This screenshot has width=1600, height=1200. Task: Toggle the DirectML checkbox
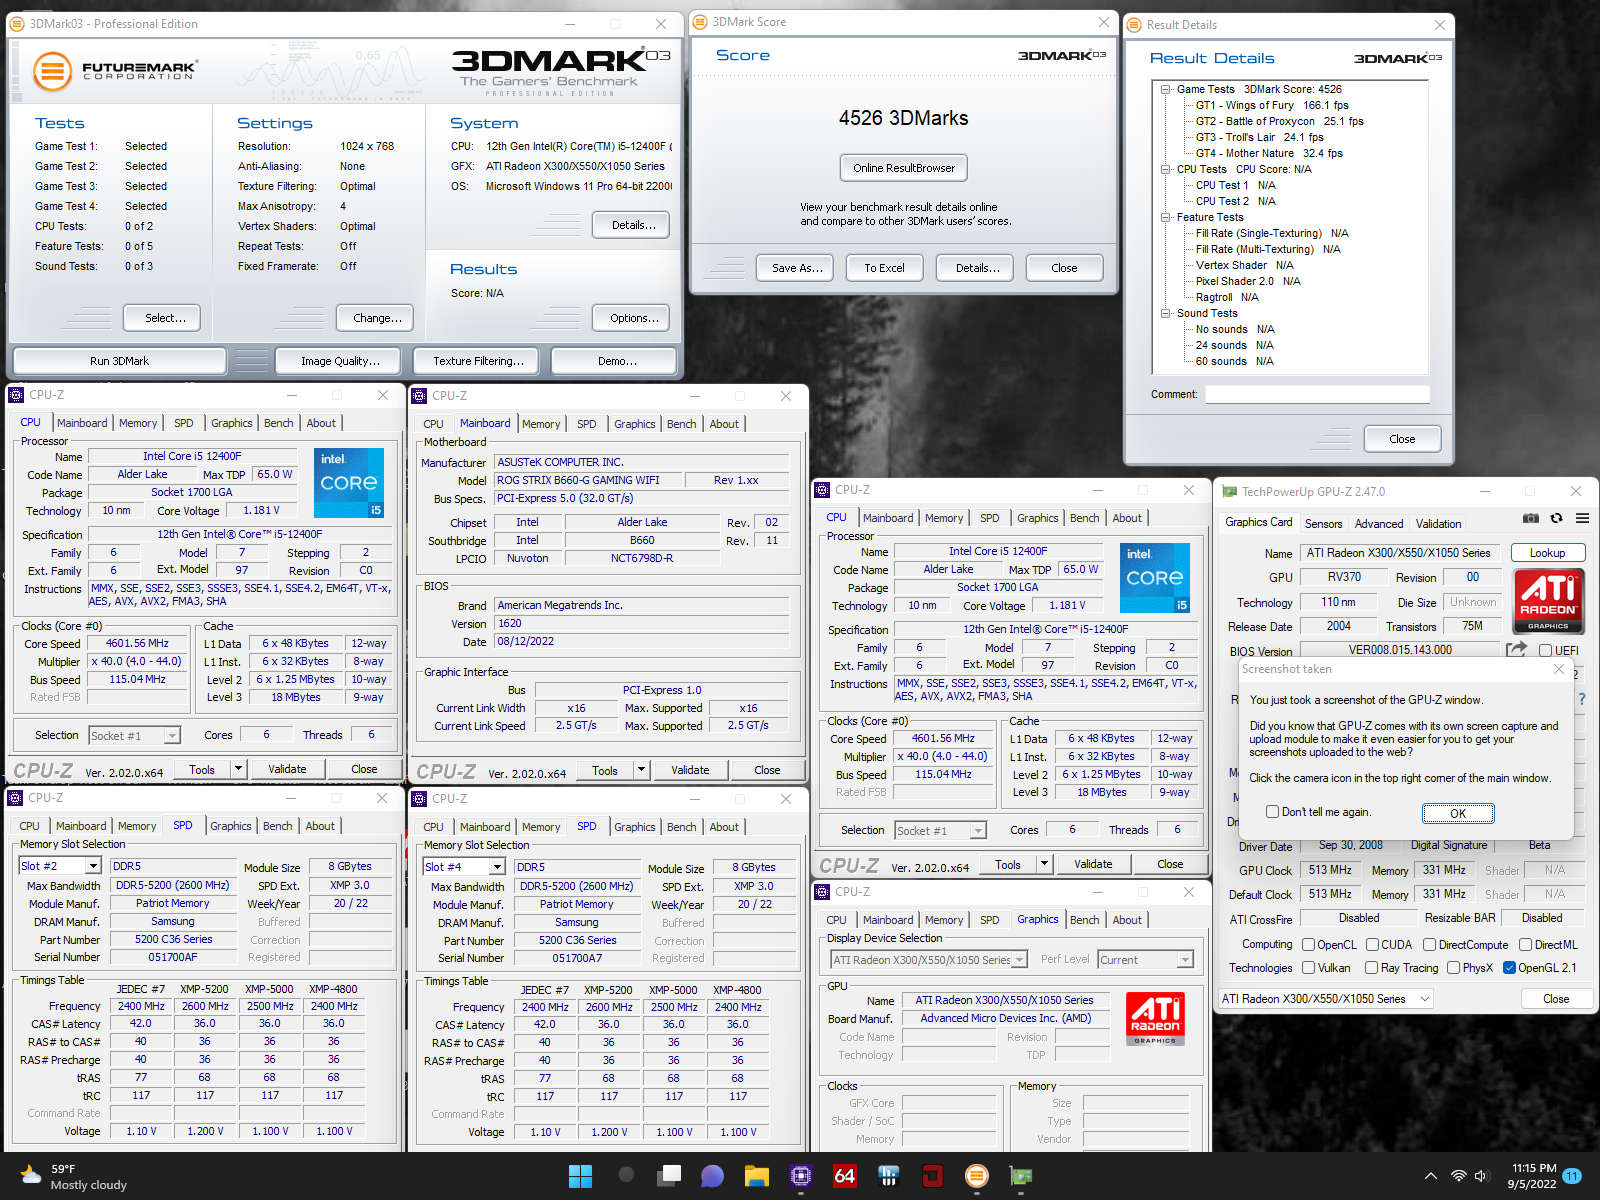click(1525, 945)
